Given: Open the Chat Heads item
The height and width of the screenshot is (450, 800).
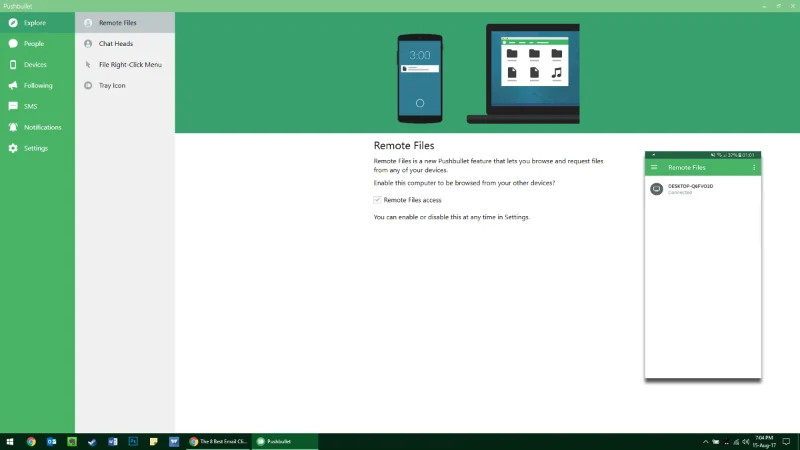Looking at the screenshot, I should [x=125, y=44].
